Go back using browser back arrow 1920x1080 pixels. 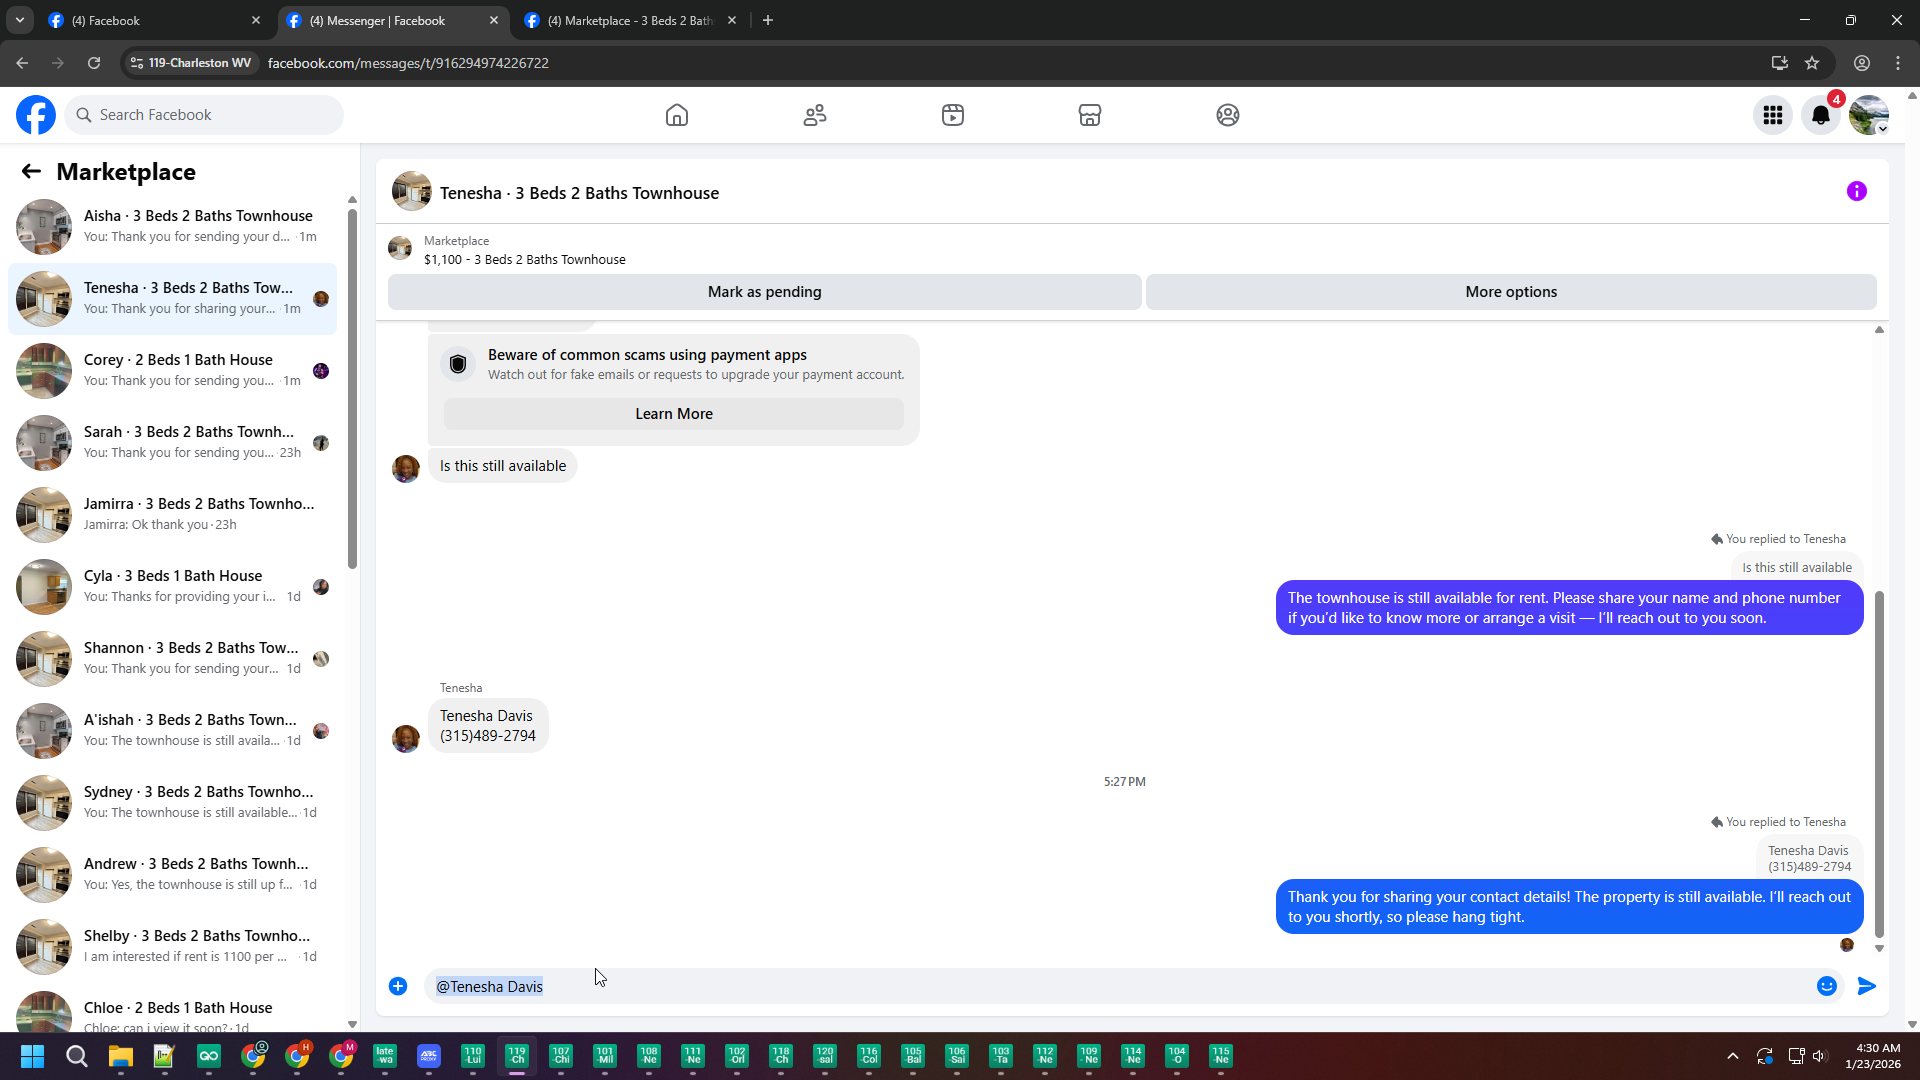pyautogui.click(x=22, y=63)
